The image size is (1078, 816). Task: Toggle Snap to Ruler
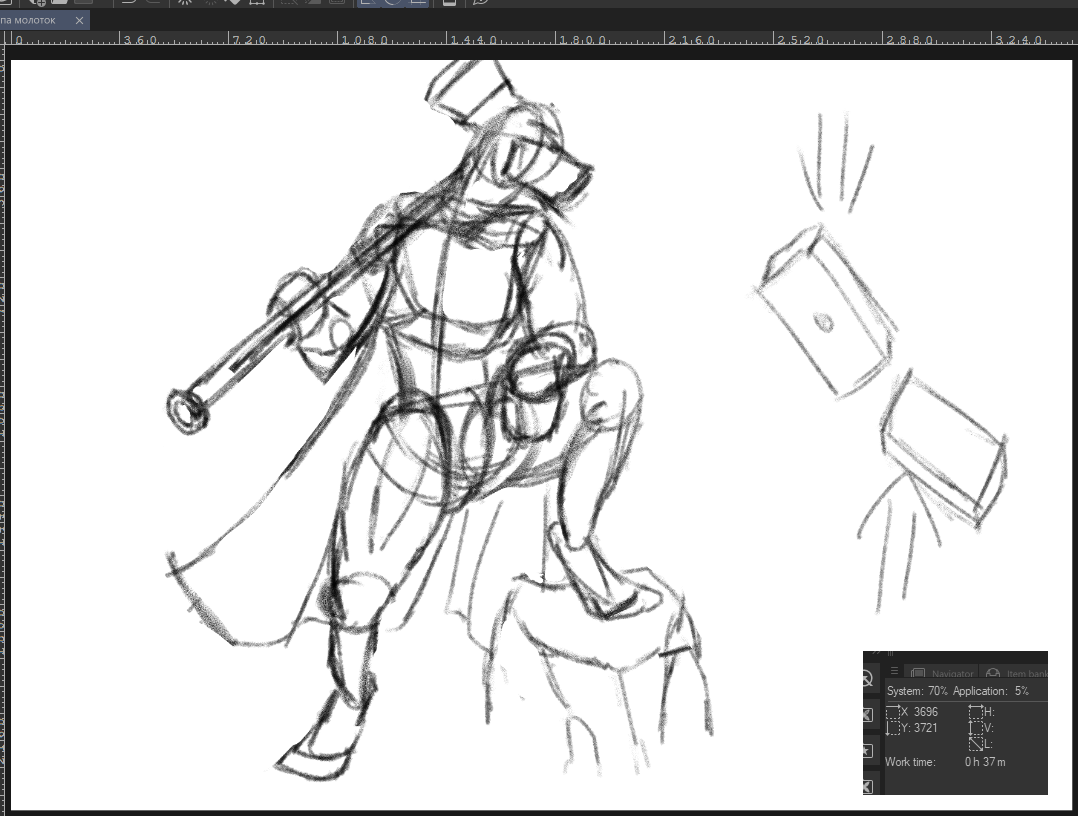(368, 3)
